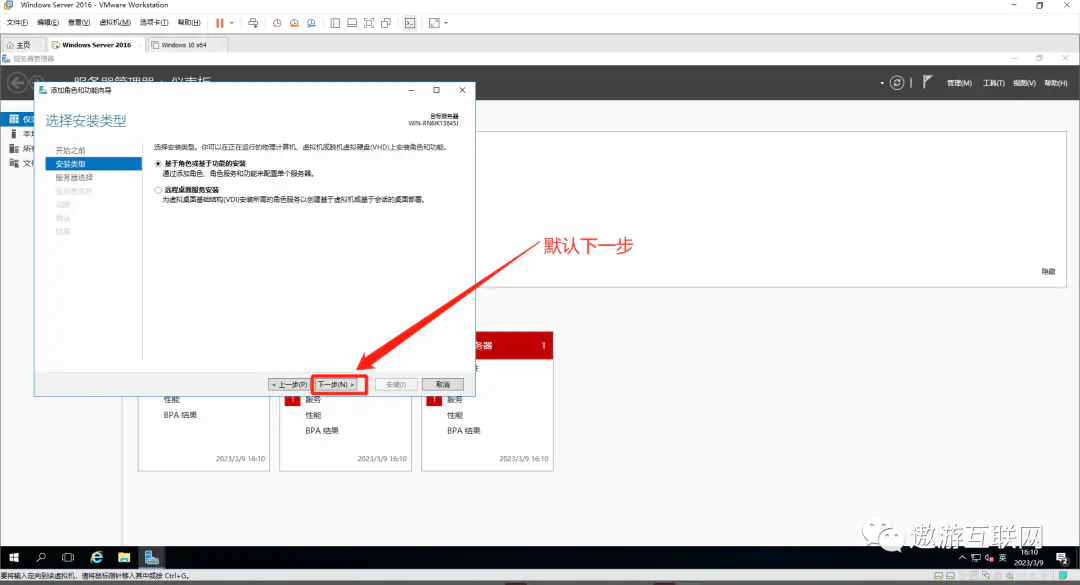
Task: Click Server Manager notifications flag icon
Action: point(927,82)
